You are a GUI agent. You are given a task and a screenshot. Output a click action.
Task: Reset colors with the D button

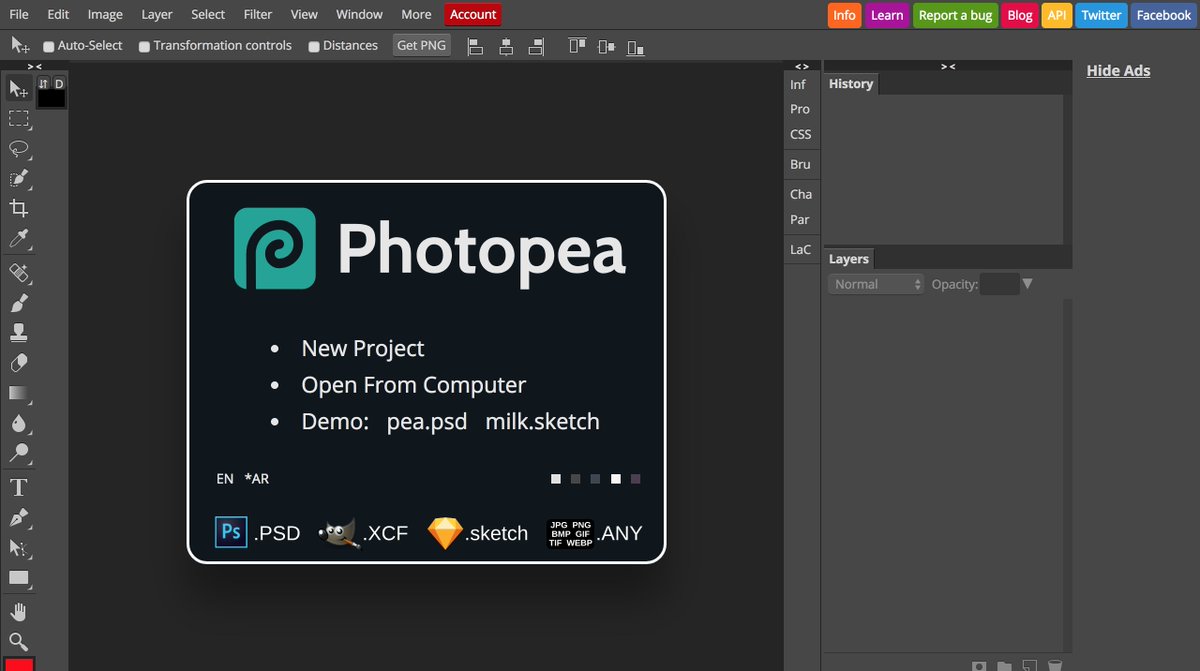pyautogui.click(x=59, y=83)
